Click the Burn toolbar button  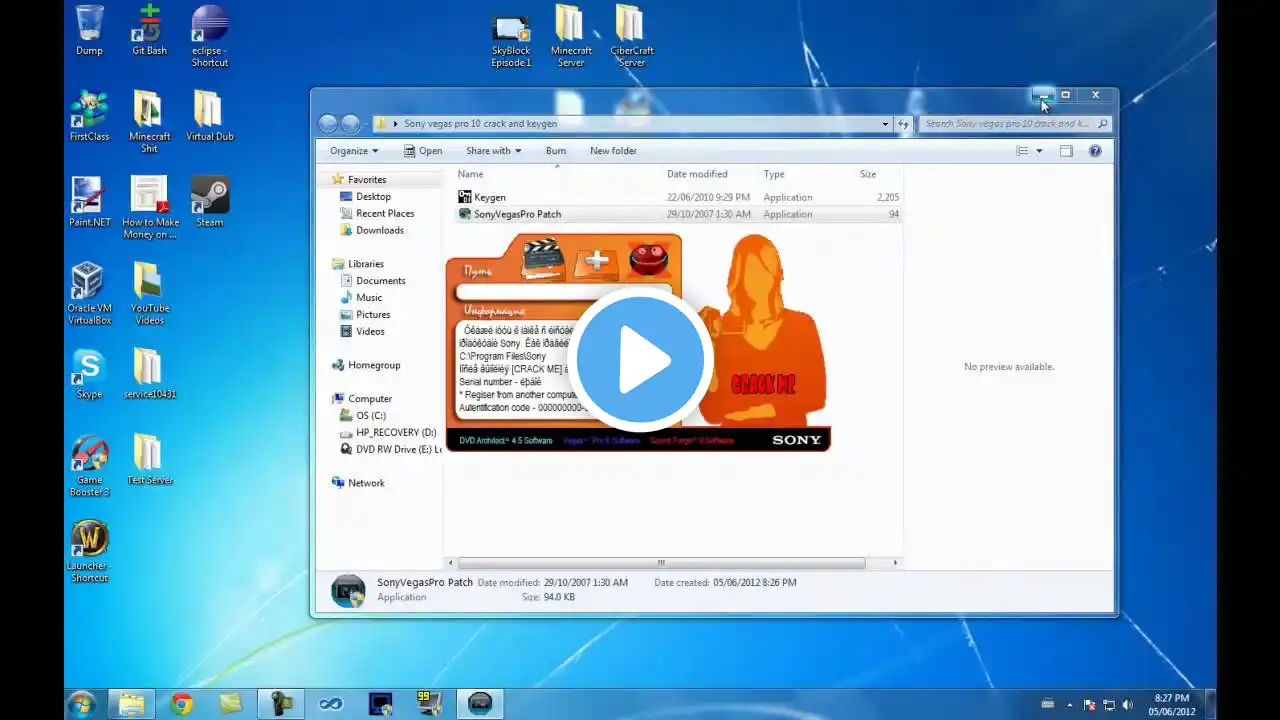(x=556, y=151)
